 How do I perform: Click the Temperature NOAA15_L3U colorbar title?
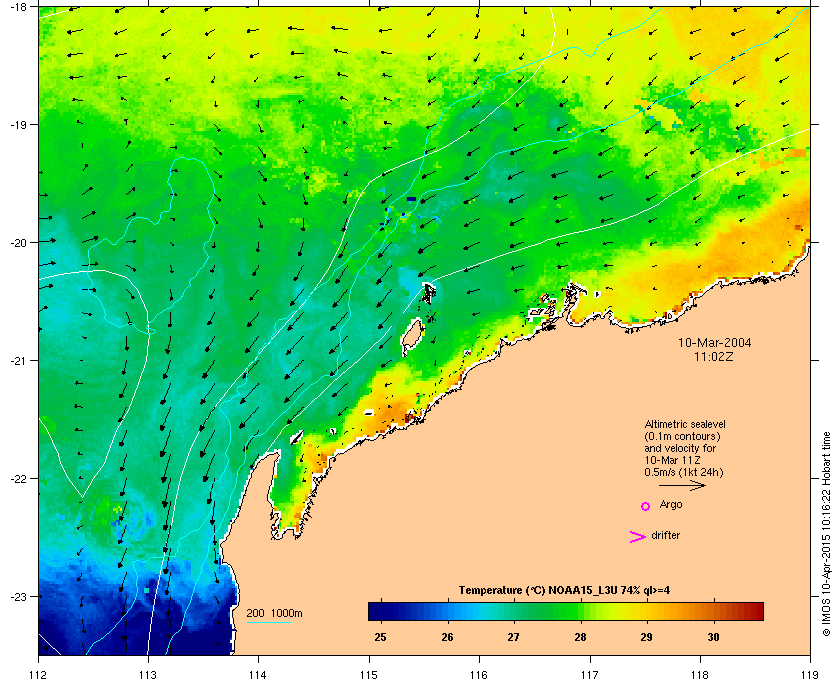pos(564,591)
